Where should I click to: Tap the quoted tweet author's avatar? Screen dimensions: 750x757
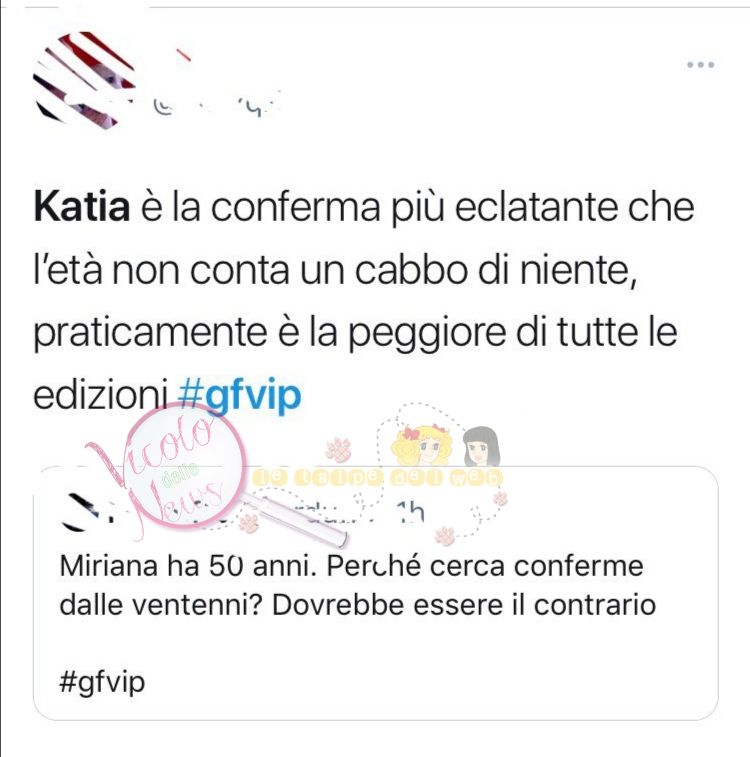click(82, 512)
